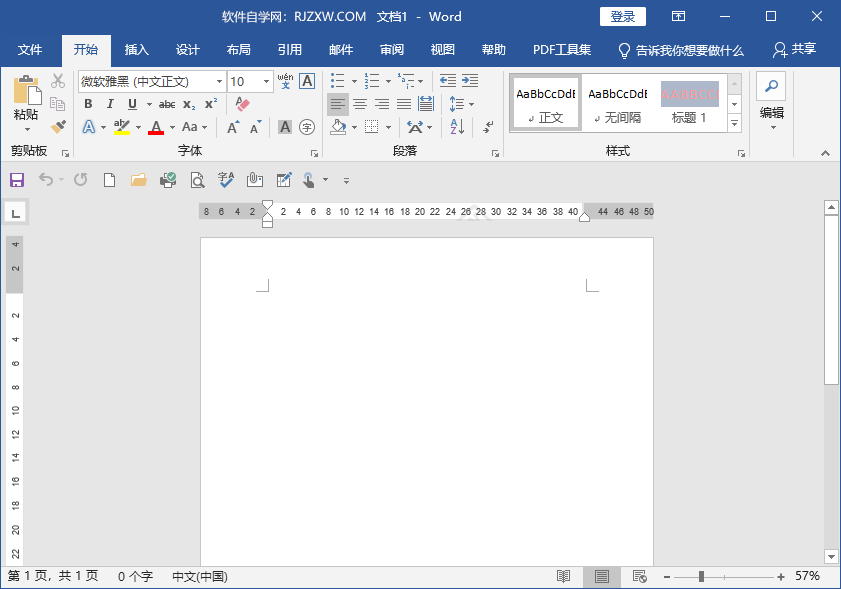Viewport: 841px width, 589px height.
Task: Open the 布局 ribbon tab
Action: point(238,50)
